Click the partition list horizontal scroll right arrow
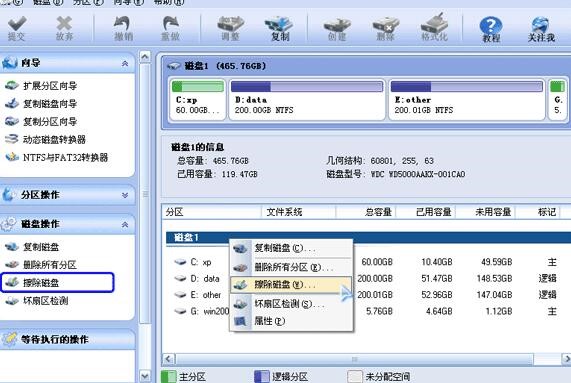This screenshot has width=571, height=383. (x=566, y=359)
